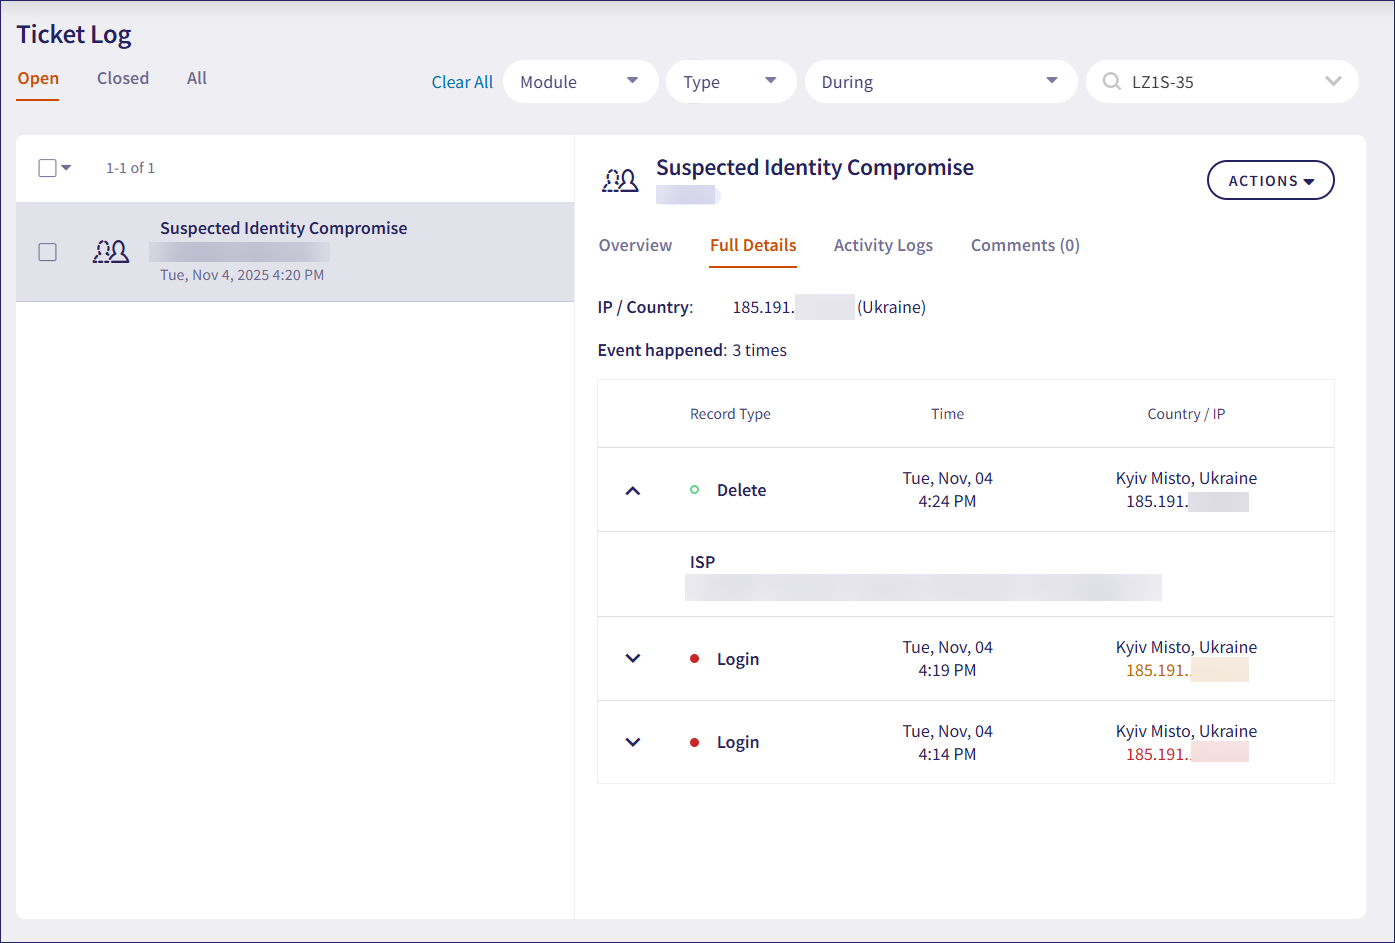1395x943 pixels.
Task: Click the Clear All filters link
Action: coord(462,81)
